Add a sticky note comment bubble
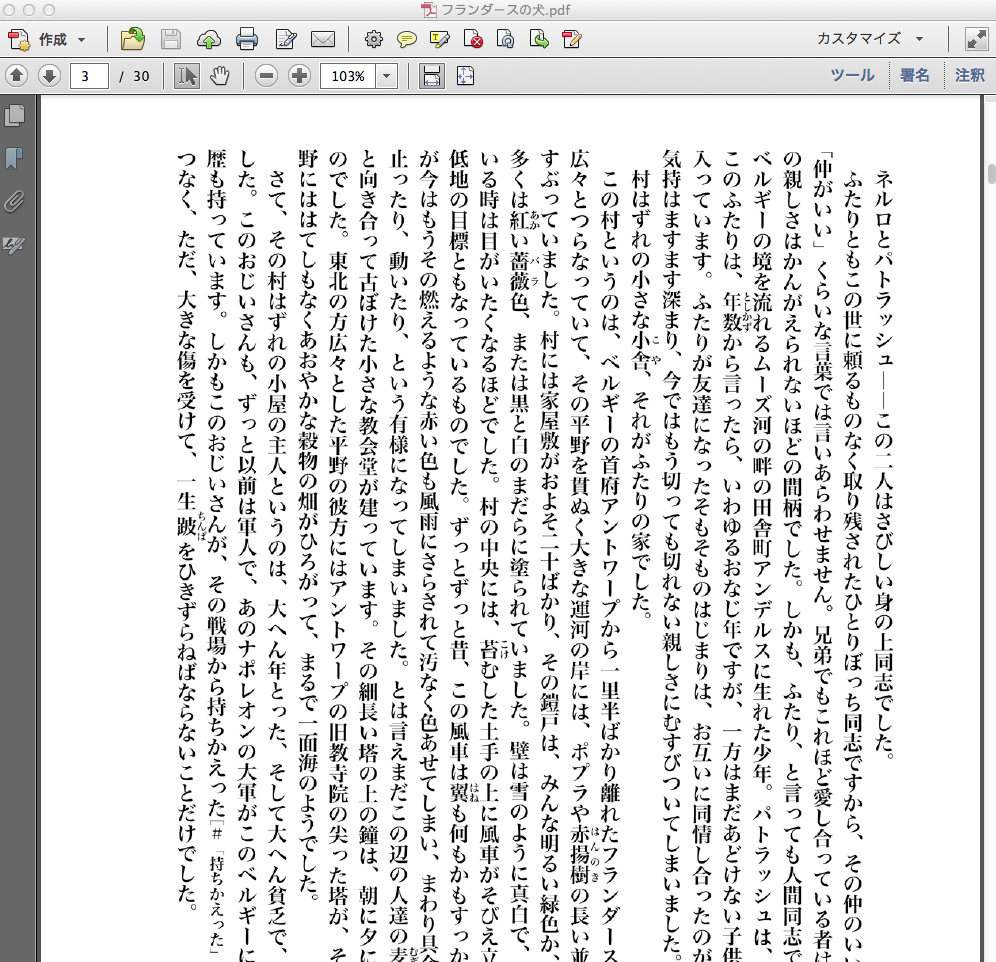Image resolution: width=996 pixels, height=962 pixels. pos(407,40)
